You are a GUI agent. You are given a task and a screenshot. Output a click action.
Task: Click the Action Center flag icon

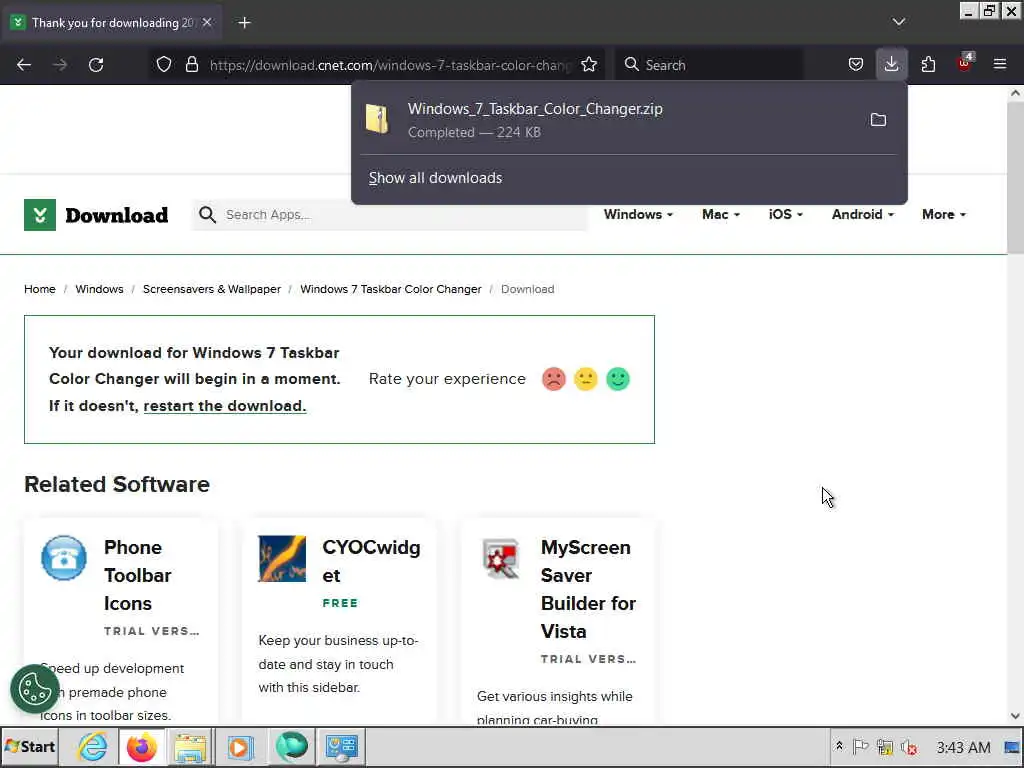click(x=861, y=746)
